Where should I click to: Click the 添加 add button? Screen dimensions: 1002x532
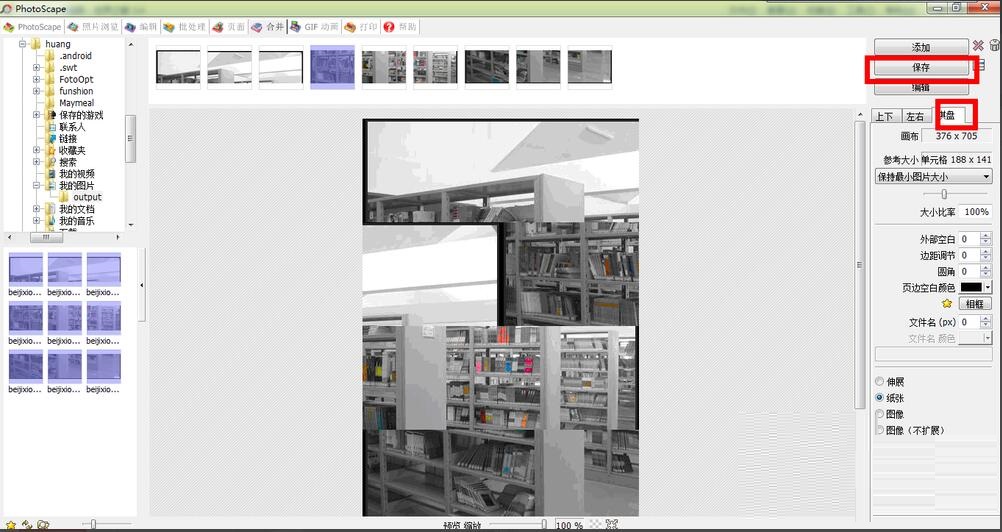coord(921,47)
